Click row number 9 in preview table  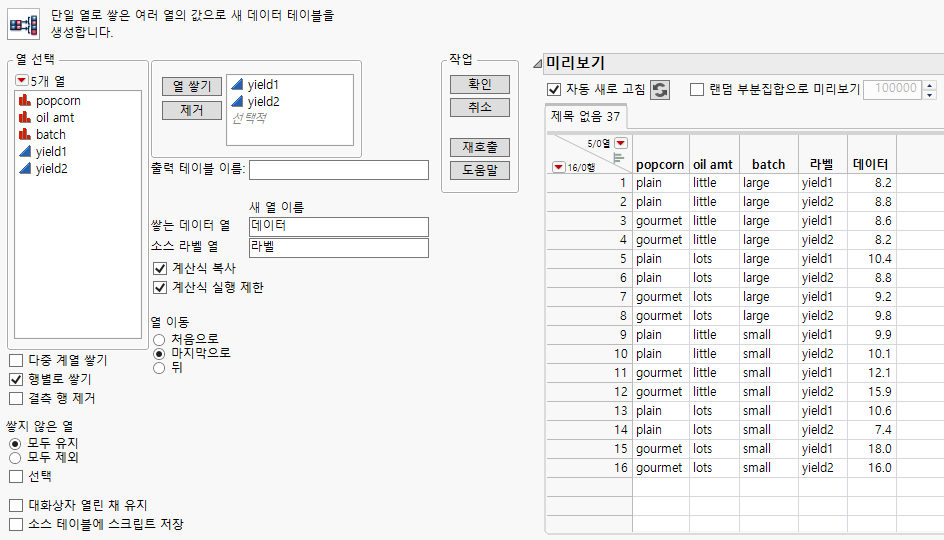623,335
